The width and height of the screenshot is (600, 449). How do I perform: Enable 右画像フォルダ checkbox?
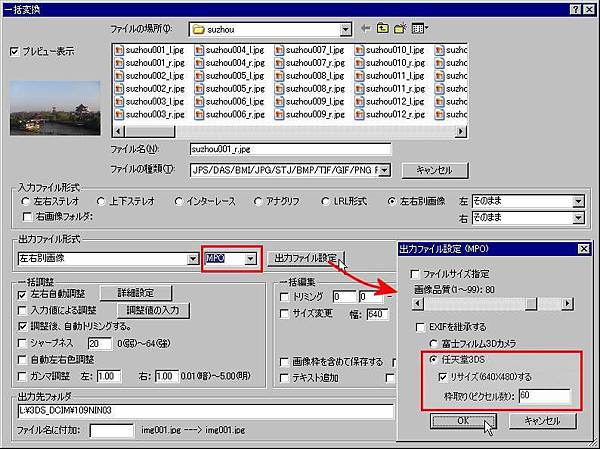(27, 217)
